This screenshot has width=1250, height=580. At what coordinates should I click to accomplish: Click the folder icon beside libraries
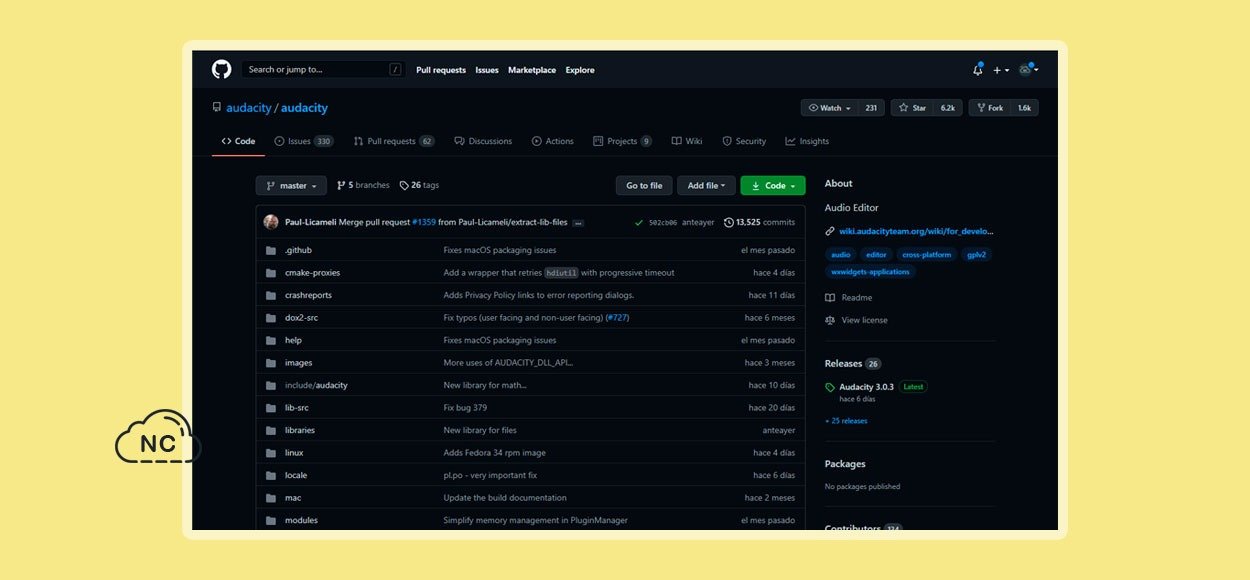pos(271,430)
